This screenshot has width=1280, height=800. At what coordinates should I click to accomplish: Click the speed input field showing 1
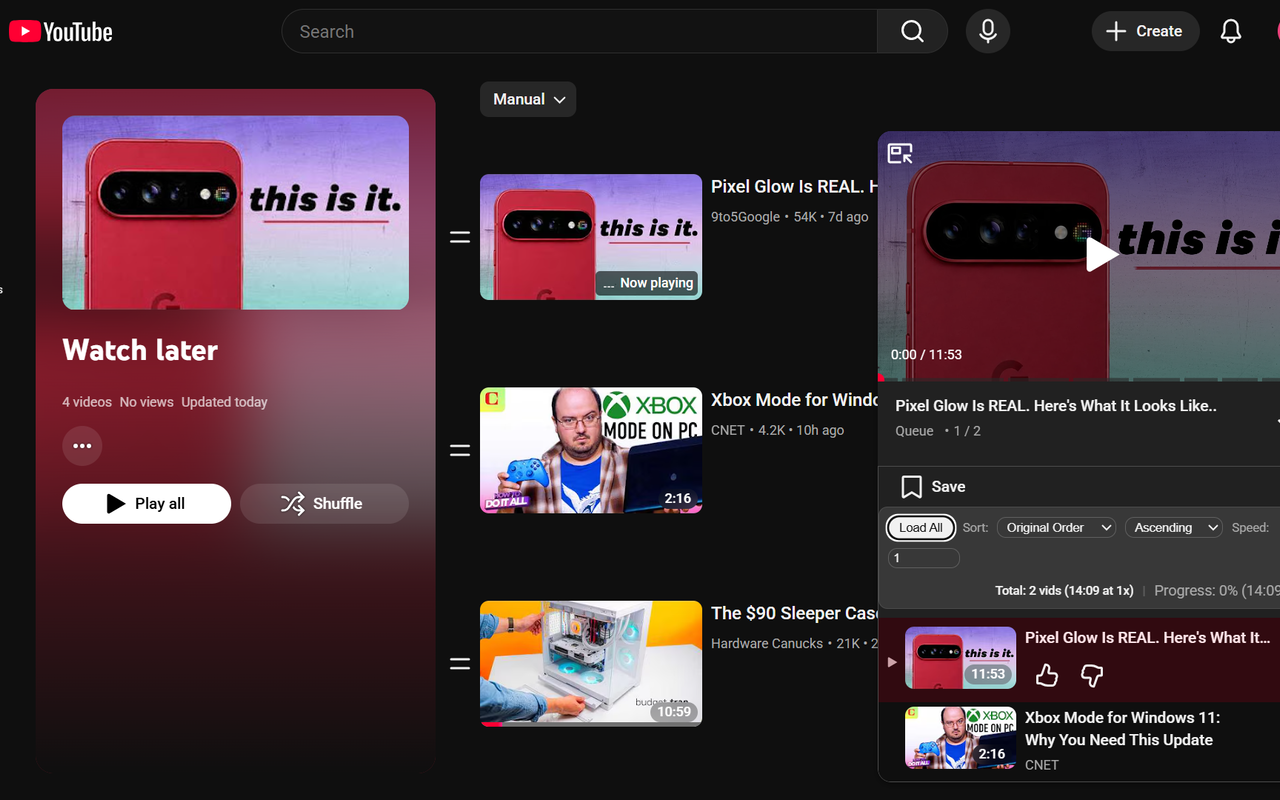pos(924,558)
